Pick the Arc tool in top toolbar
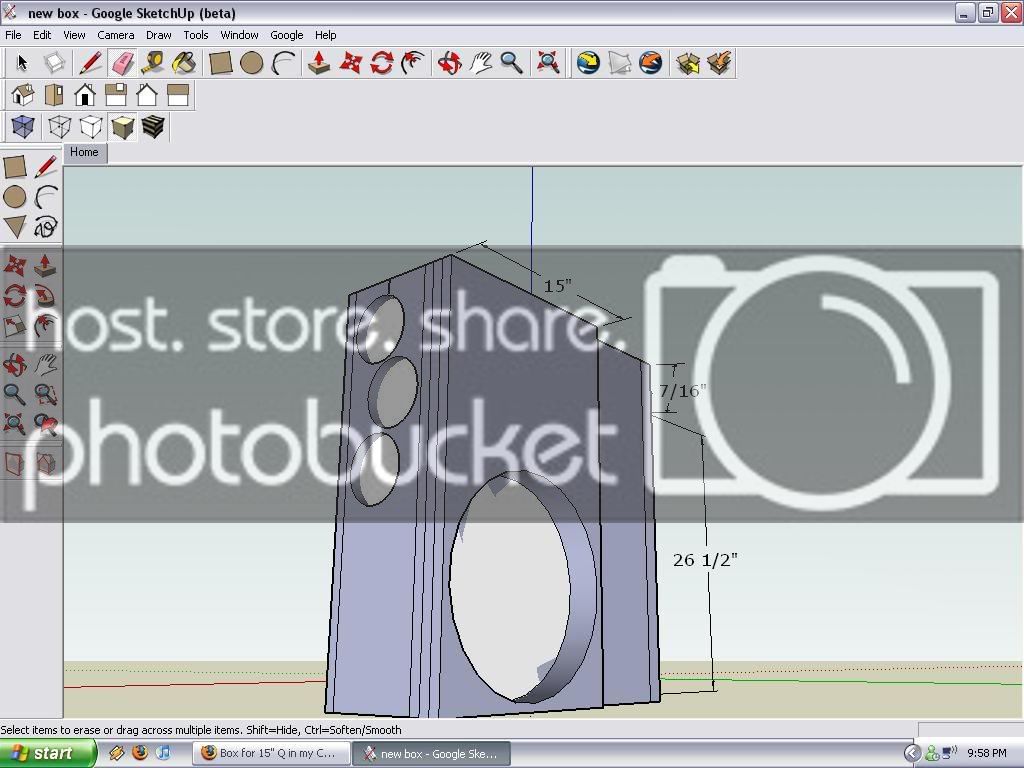1024x768 pixels. click(283, 63)
